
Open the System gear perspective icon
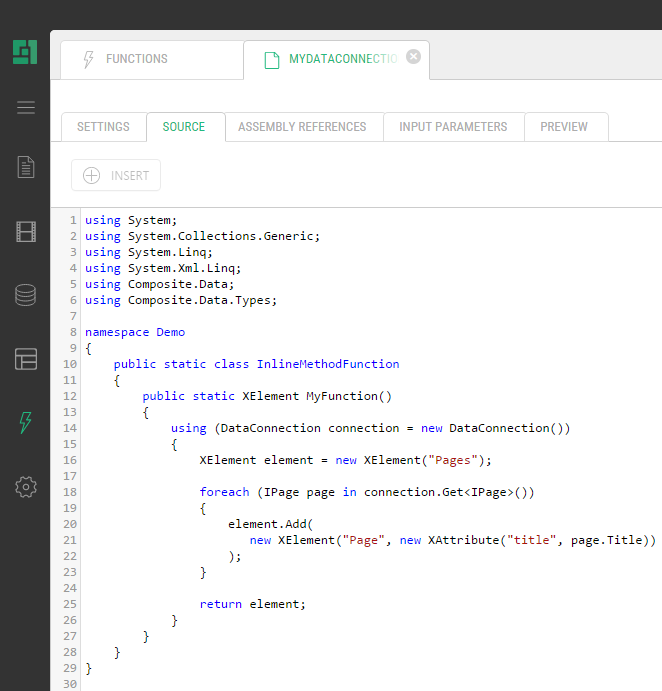pos(26,487)
